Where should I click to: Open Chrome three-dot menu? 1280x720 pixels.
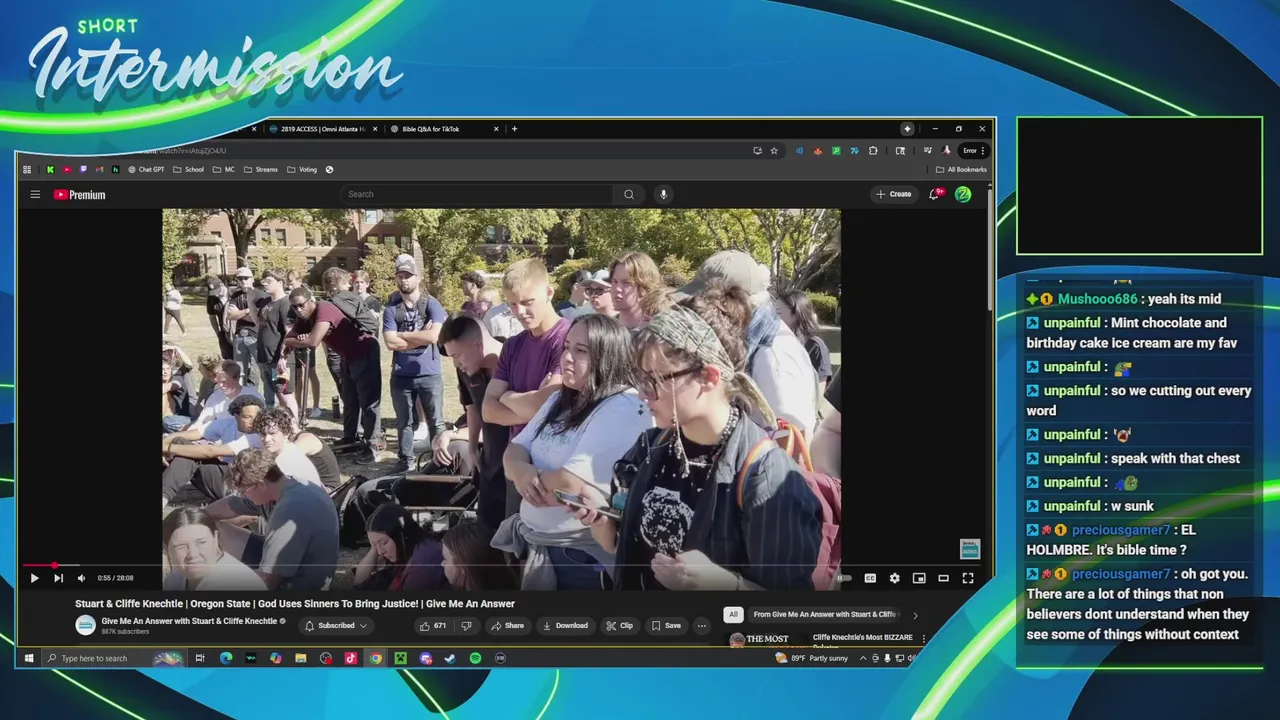[984, 151]
